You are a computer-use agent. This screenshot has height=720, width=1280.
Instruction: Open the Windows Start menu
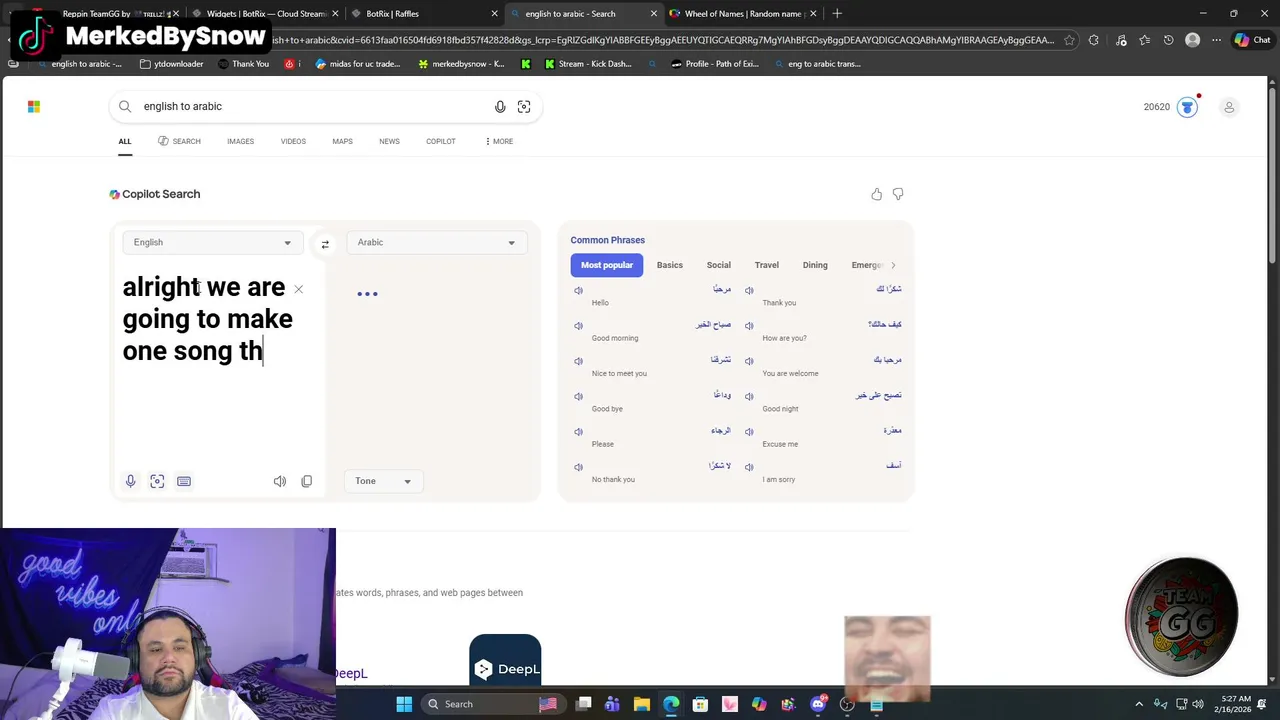coord(404,704)
